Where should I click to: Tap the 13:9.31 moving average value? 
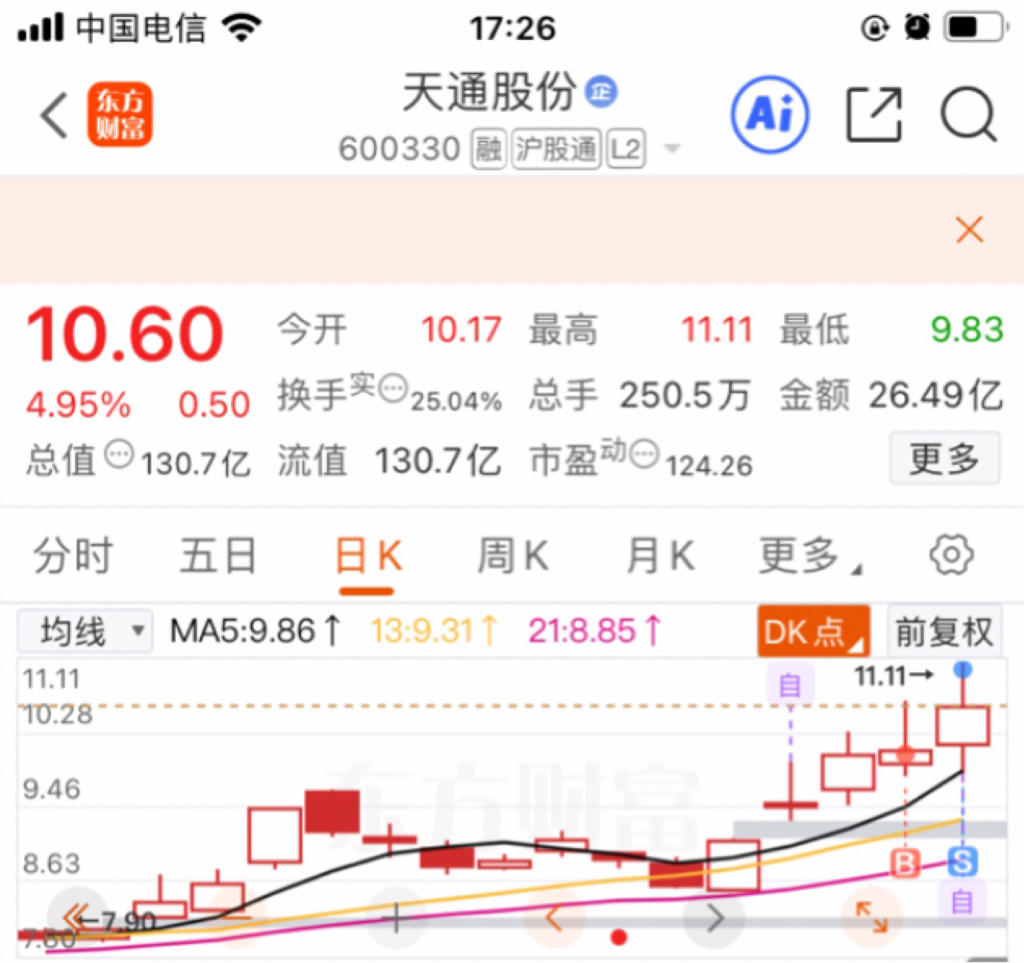point(434,631)
